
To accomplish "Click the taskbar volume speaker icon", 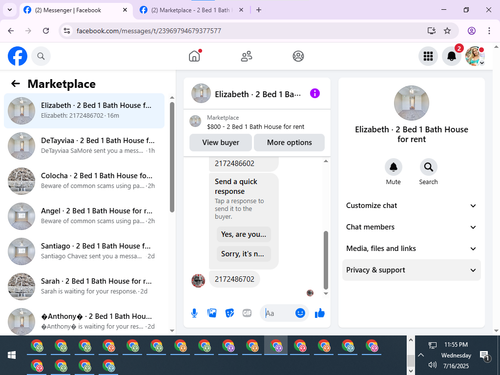I will [432, 365].
